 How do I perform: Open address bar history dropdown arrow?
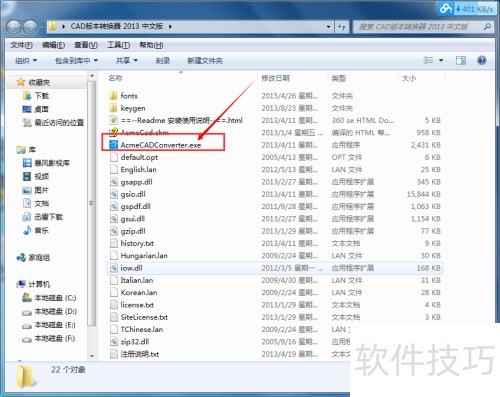click(328, 27)
